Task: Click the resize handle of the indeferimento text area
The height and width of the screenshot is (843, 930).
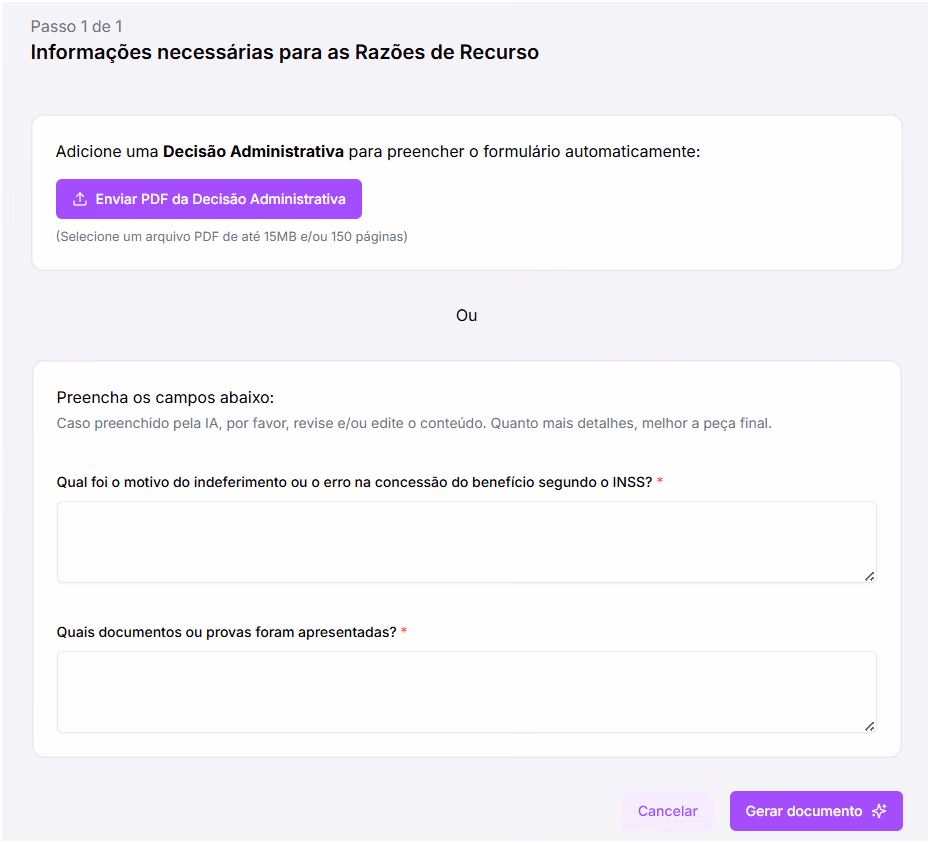Action: (870, 577)
